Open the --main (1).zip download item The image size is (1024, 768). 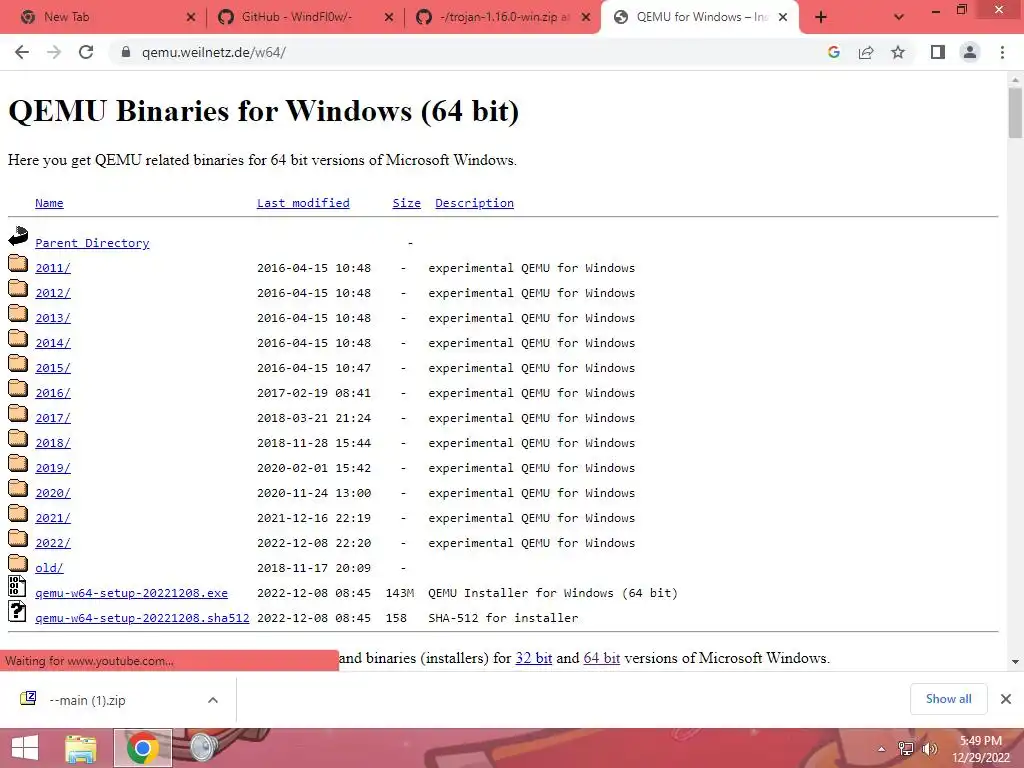(x=88, y=700)
